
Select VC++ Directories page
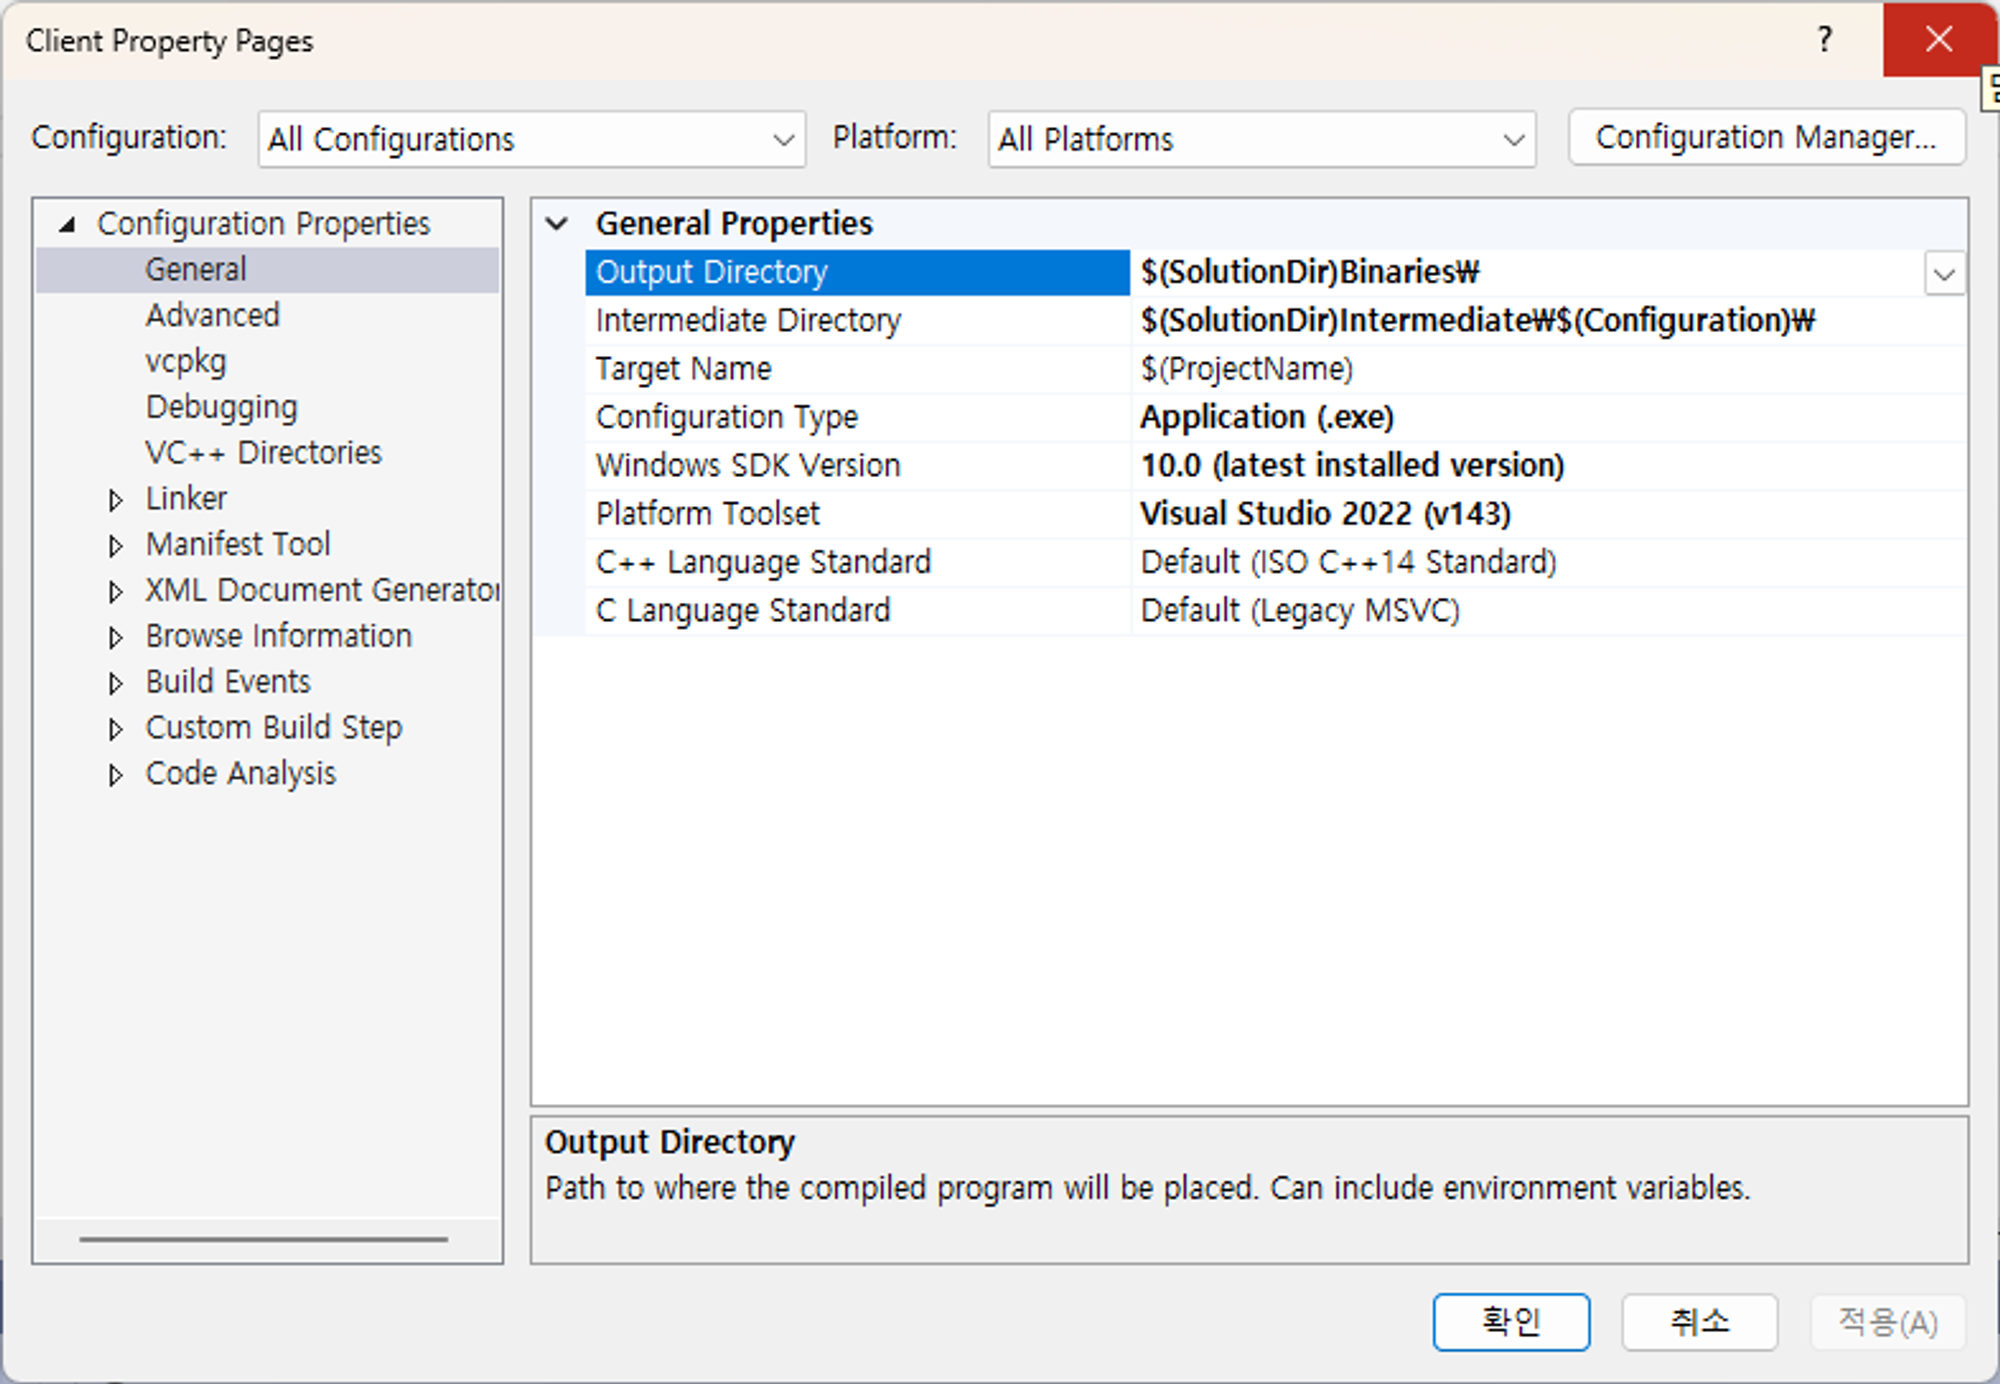pos(263,453)
